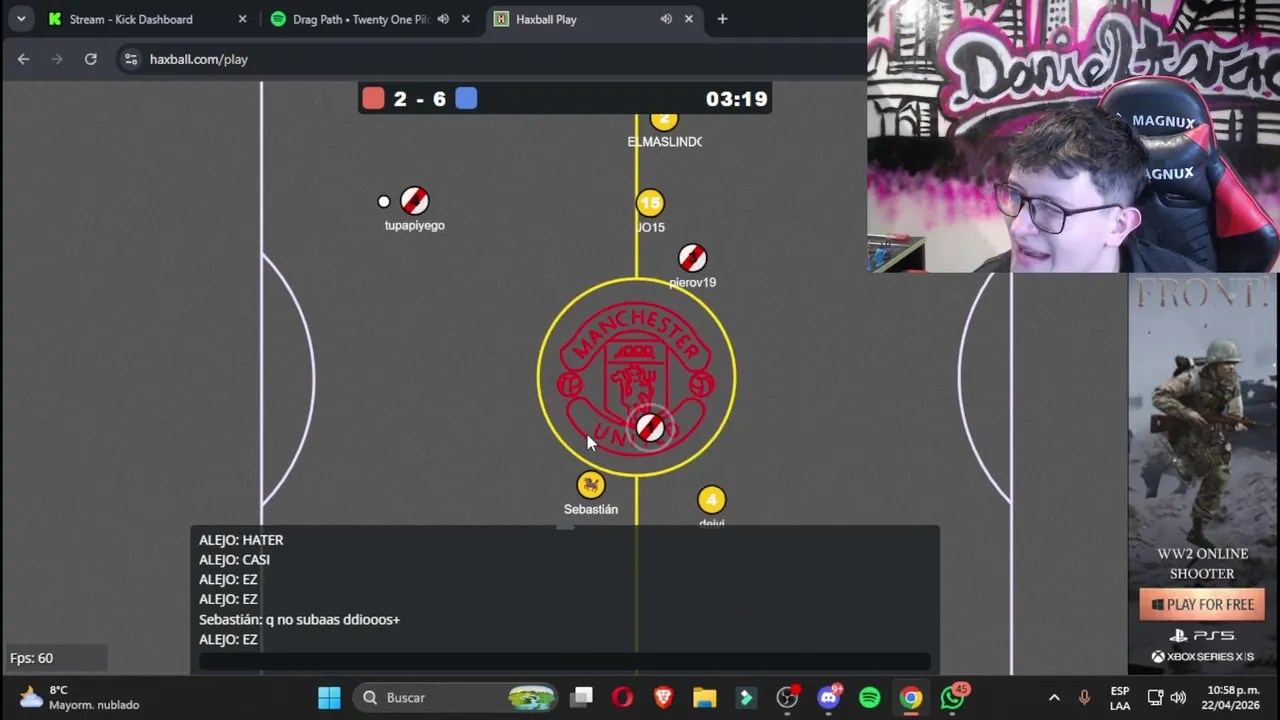Viewport: 1280px width, 720px height.
Task: Click chat message 'ALEJO: CASI'
Action: click(x=234, y=560)
